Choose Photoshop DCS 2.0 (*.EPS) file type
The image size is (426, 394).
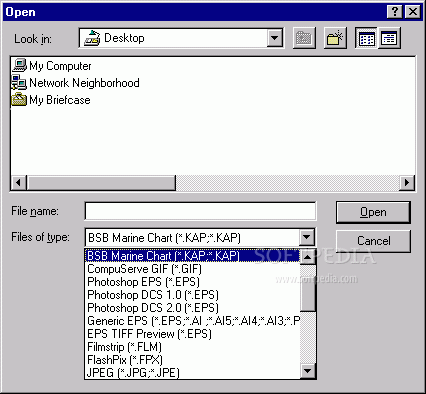[193, 308]
